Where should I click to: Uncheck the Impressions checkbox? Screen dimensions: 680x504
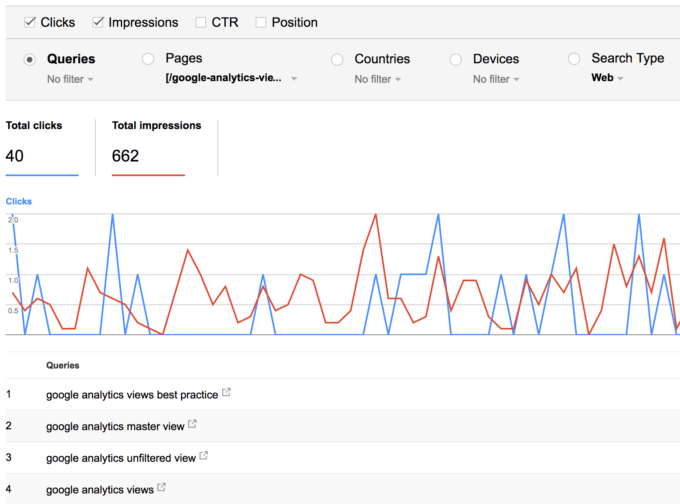[x=98, y=22]
